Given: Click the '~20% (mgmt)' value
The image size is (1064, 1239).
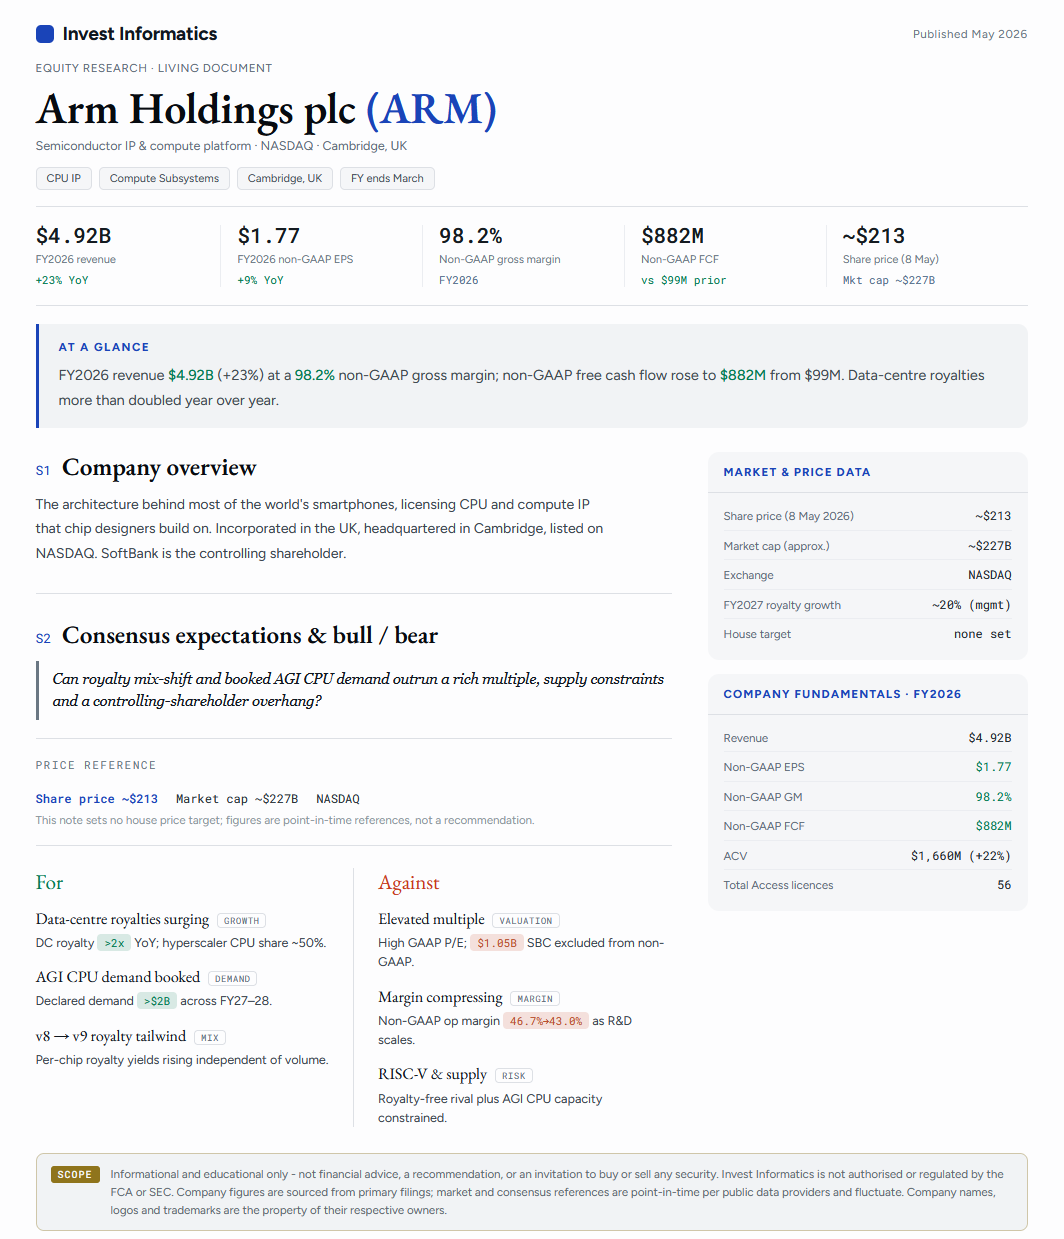Looking at the screenshot, I should 971,605.
